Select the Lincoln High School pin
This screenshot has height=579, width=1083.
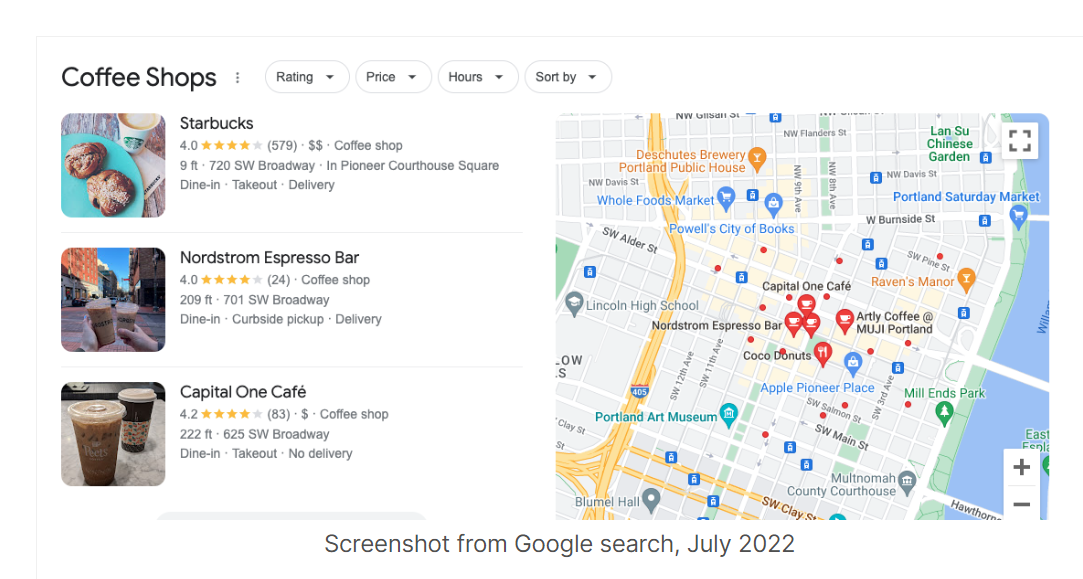pyautogui.click(x=574, y=304)
